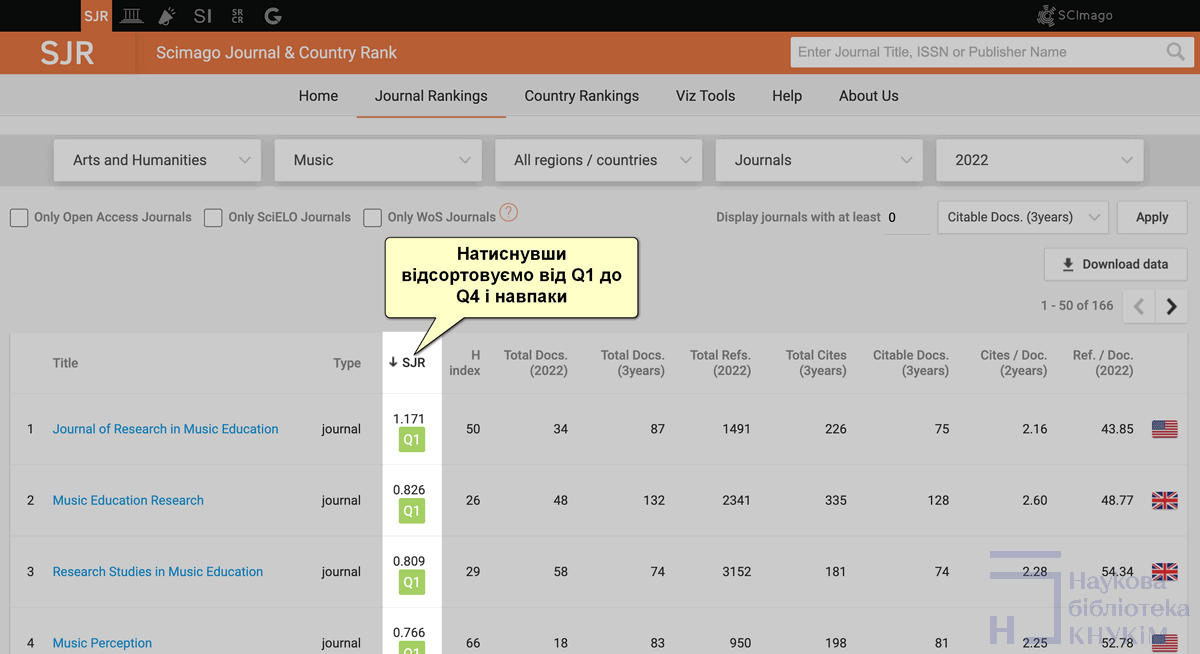Open the SI icon in top bar
Screen dimensions: 1200x654
click(x=203, y=15)
